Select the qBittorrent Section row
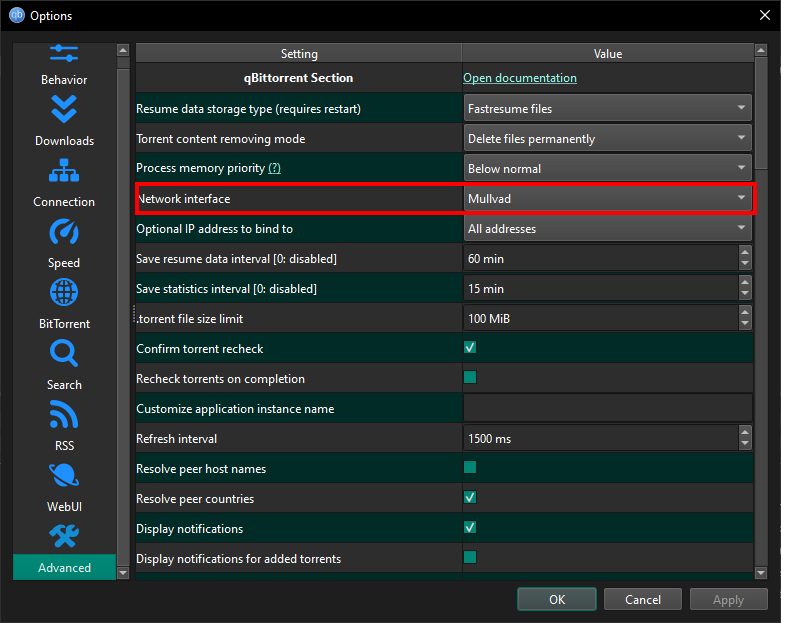800x623 pixels. click(x=298, y=78)
